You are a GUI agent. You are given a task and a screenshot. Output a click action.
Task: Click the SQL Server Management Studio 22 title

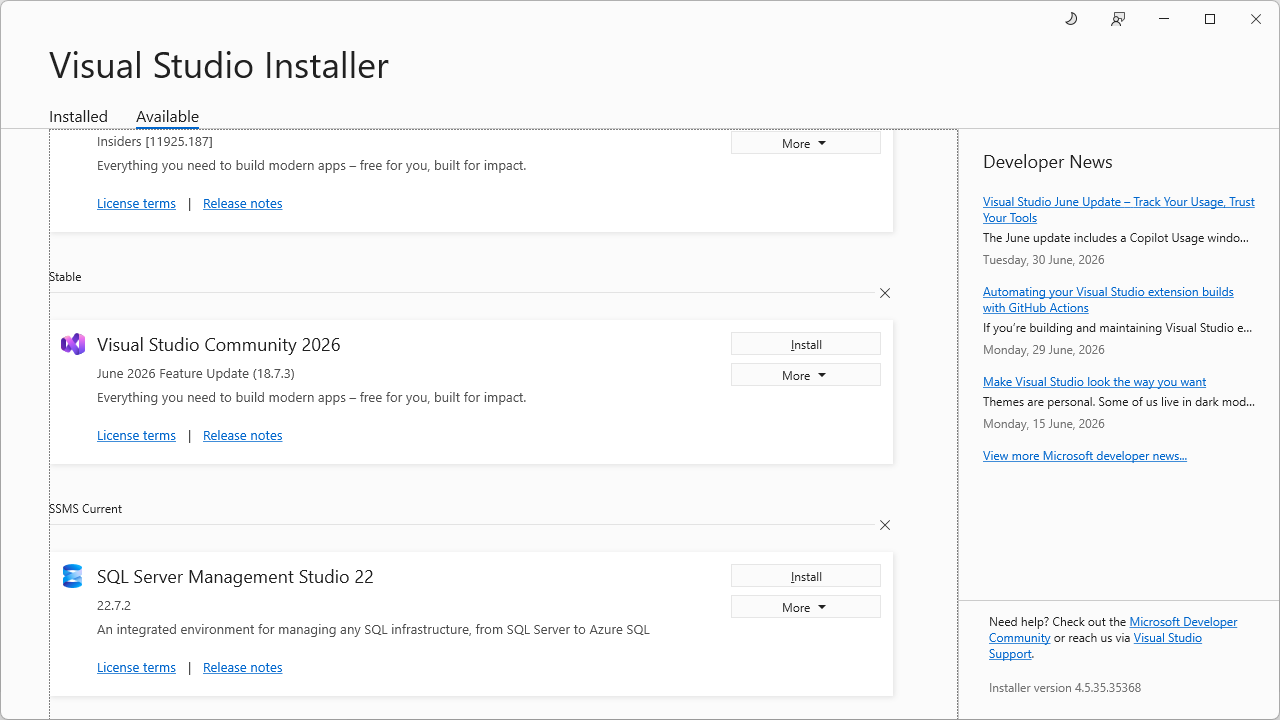(235, 576)
